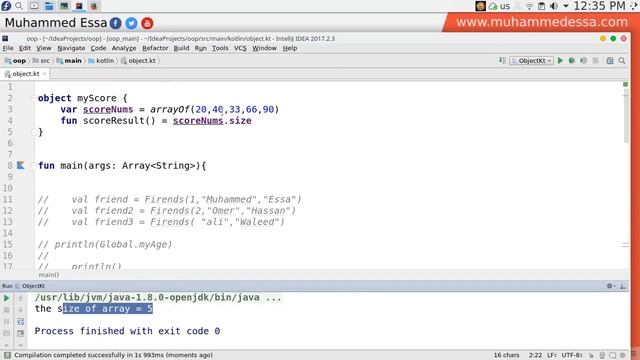
Task: Click the Stop icon in Run panel
Action: pos(7,310)
